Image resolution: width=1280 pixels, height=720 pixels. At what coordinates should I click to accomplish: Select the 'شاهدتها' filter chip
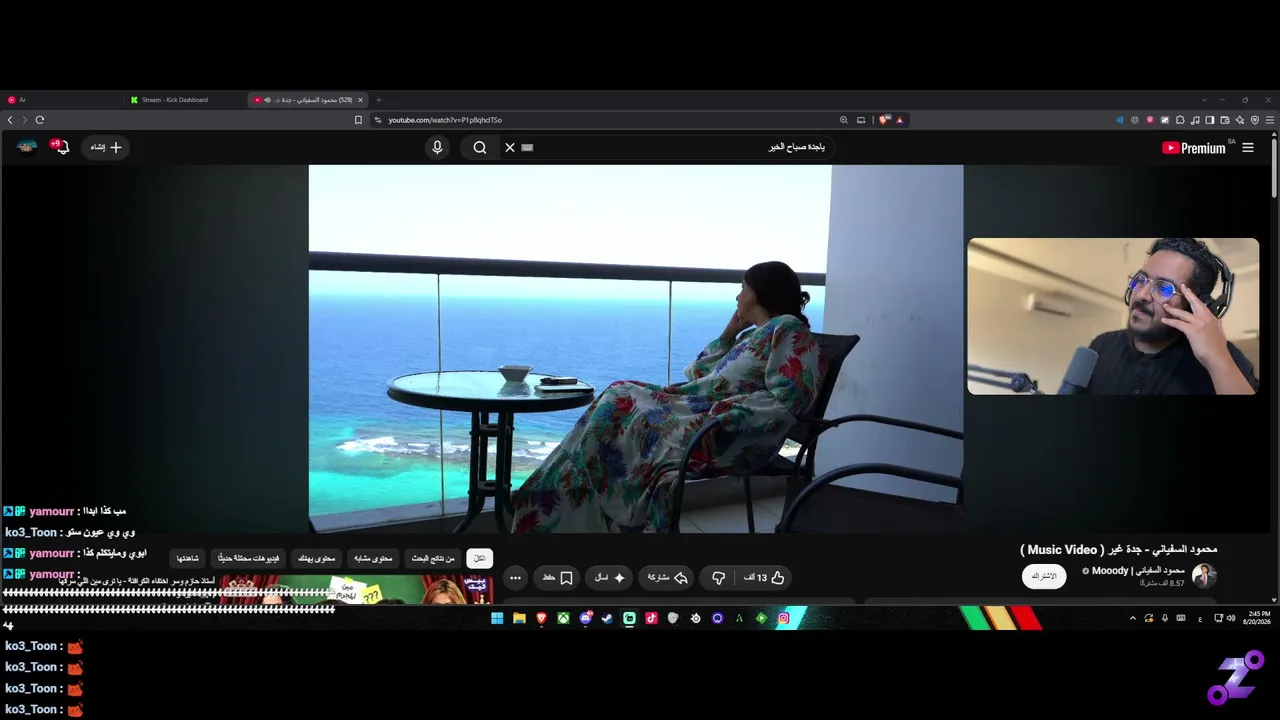[188, 558]
